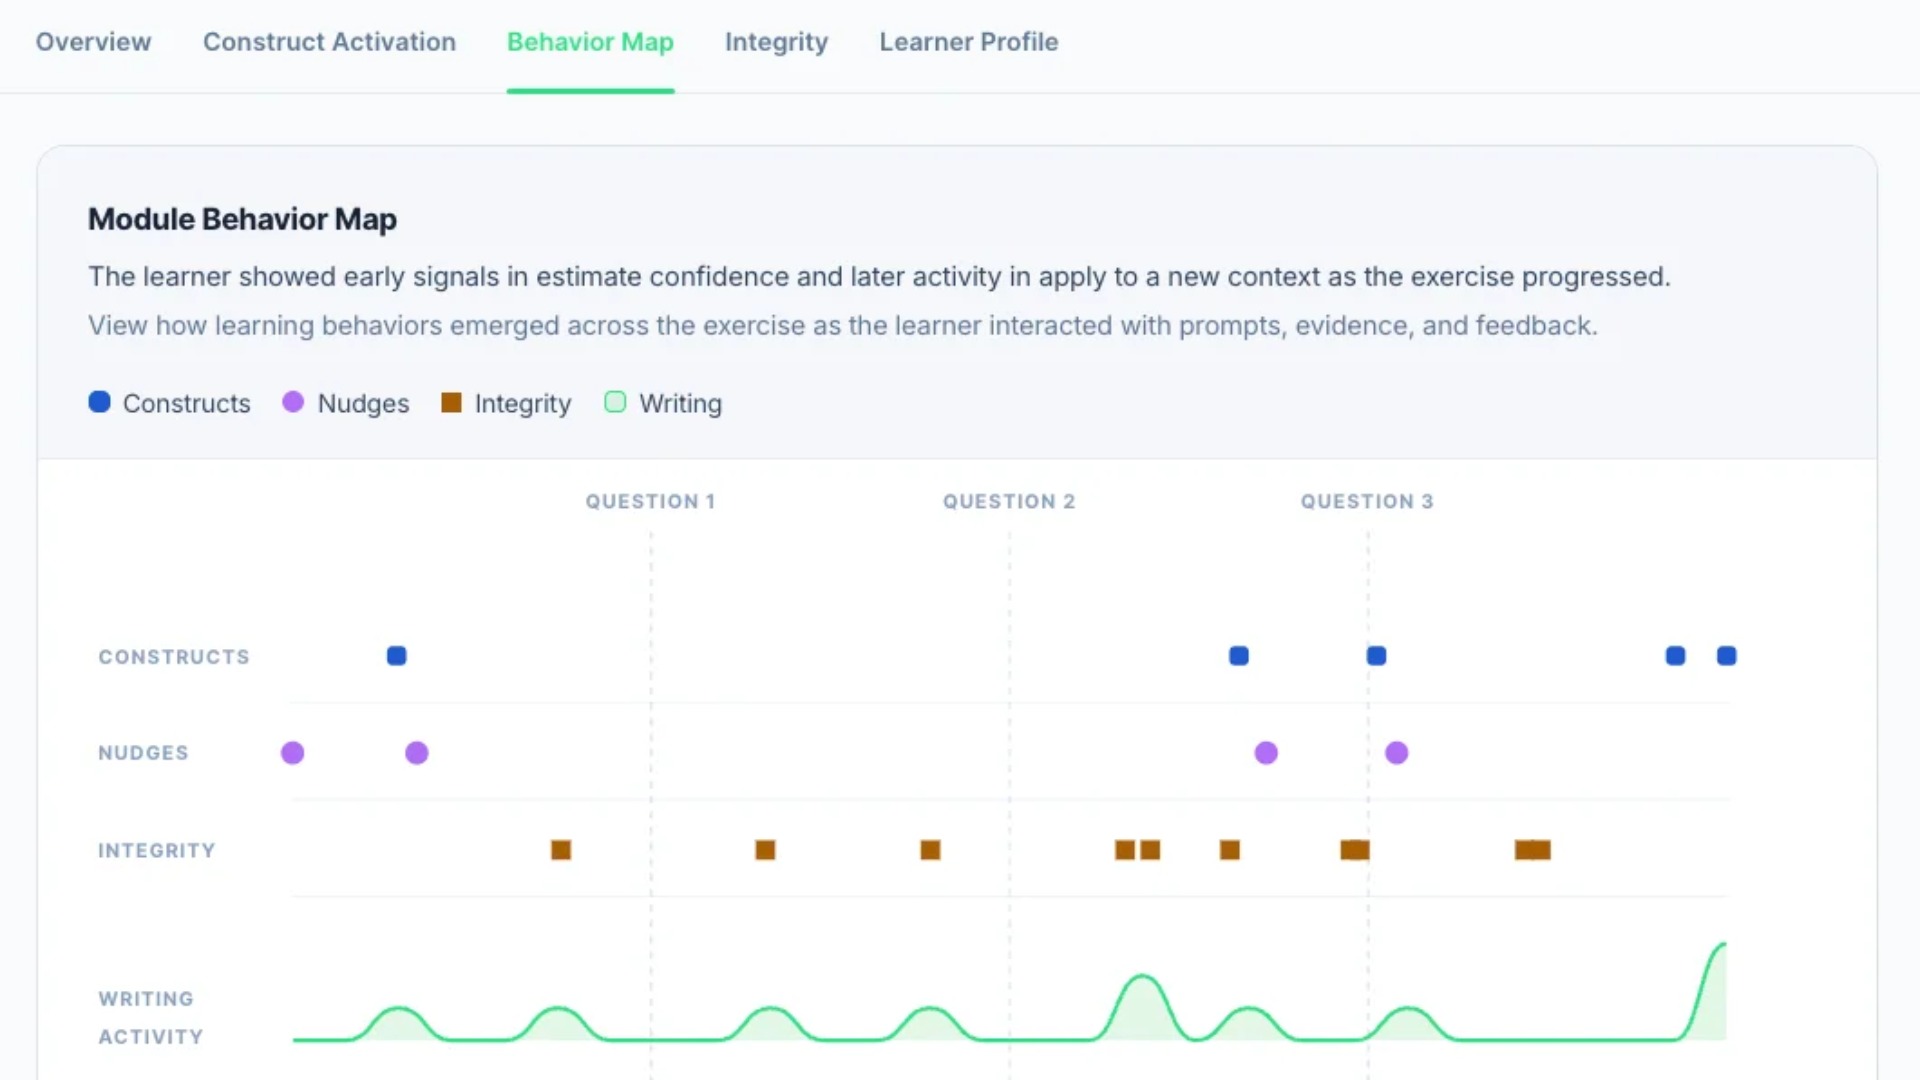The image size is (1920, 1080).
Task: Click construct marker on Question 3 line
Action: [x=1377, y=656]
